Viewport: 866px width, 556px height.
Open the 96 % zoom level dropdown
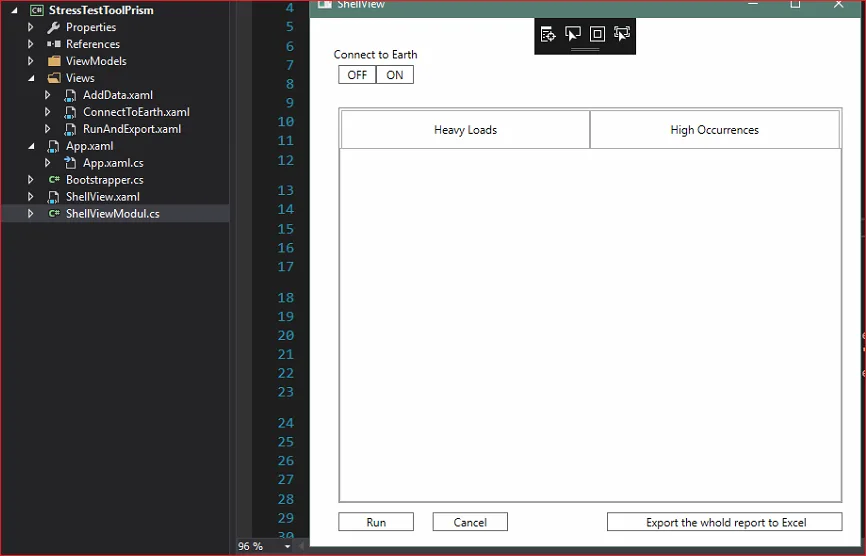(x=287, y=547)
